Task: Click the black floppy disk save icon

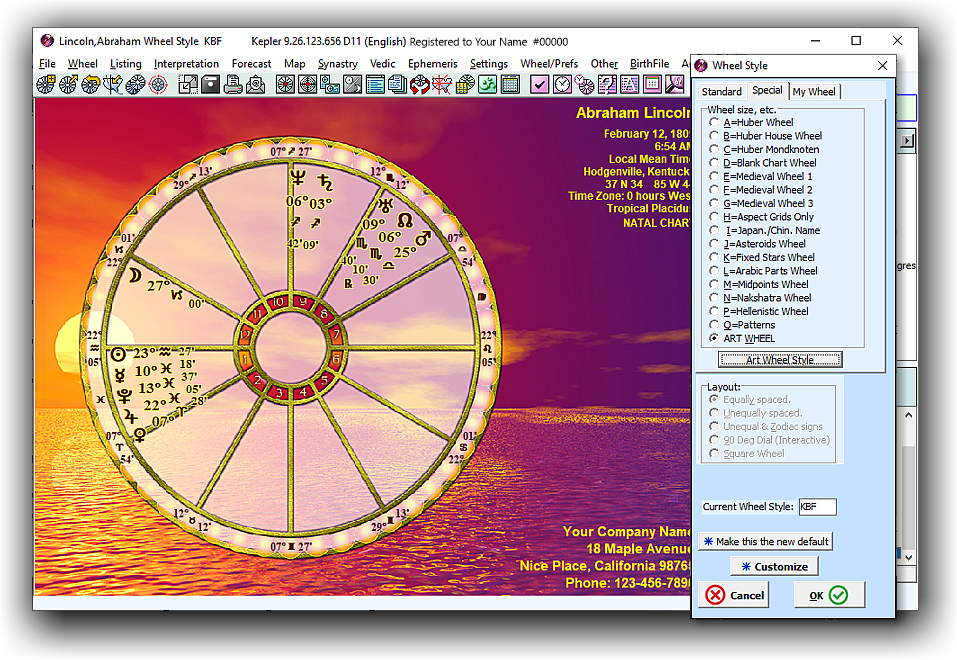Action: click(210, 85)
